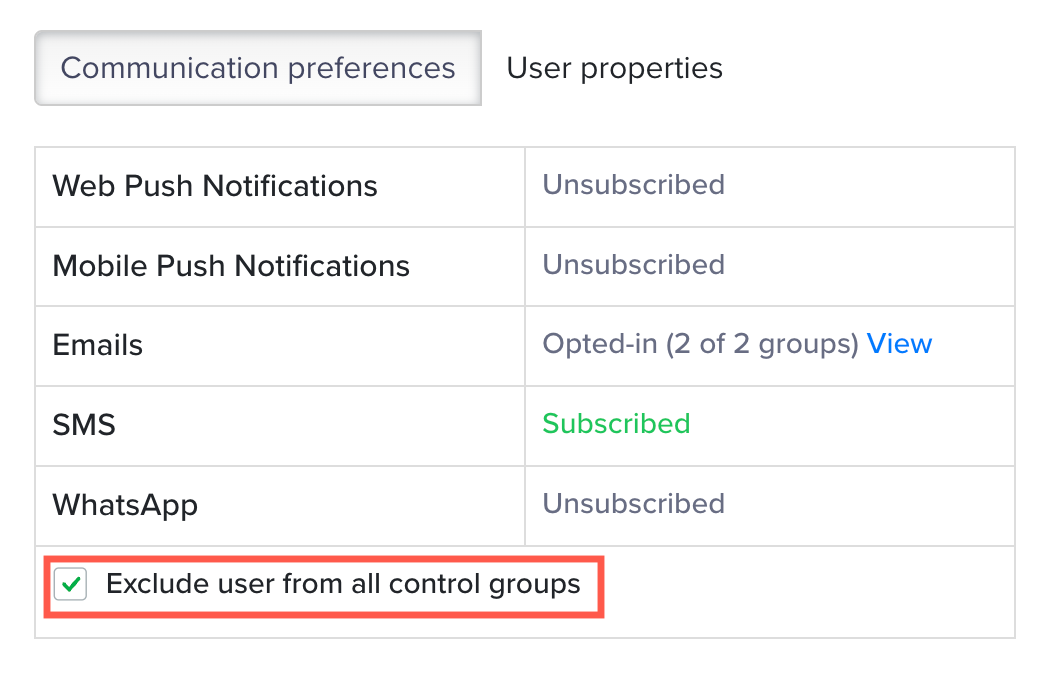Click the Unsubscribed status for Web Push Notifications
The width and height of the screenshot is (1040, 676).
click(633, 185)
